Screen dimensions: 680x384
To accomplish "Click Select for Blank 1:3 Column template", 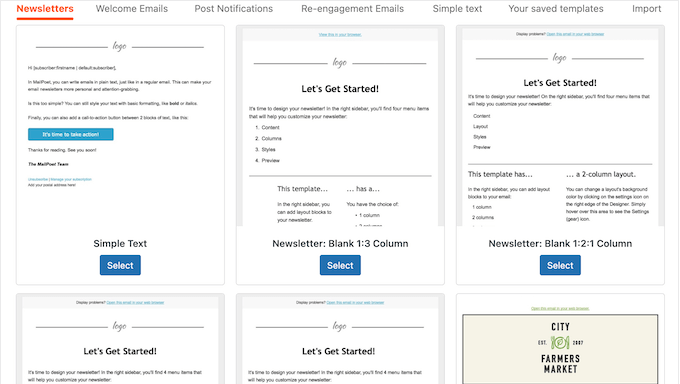I will pyautogui.click(x=340, y=265).
